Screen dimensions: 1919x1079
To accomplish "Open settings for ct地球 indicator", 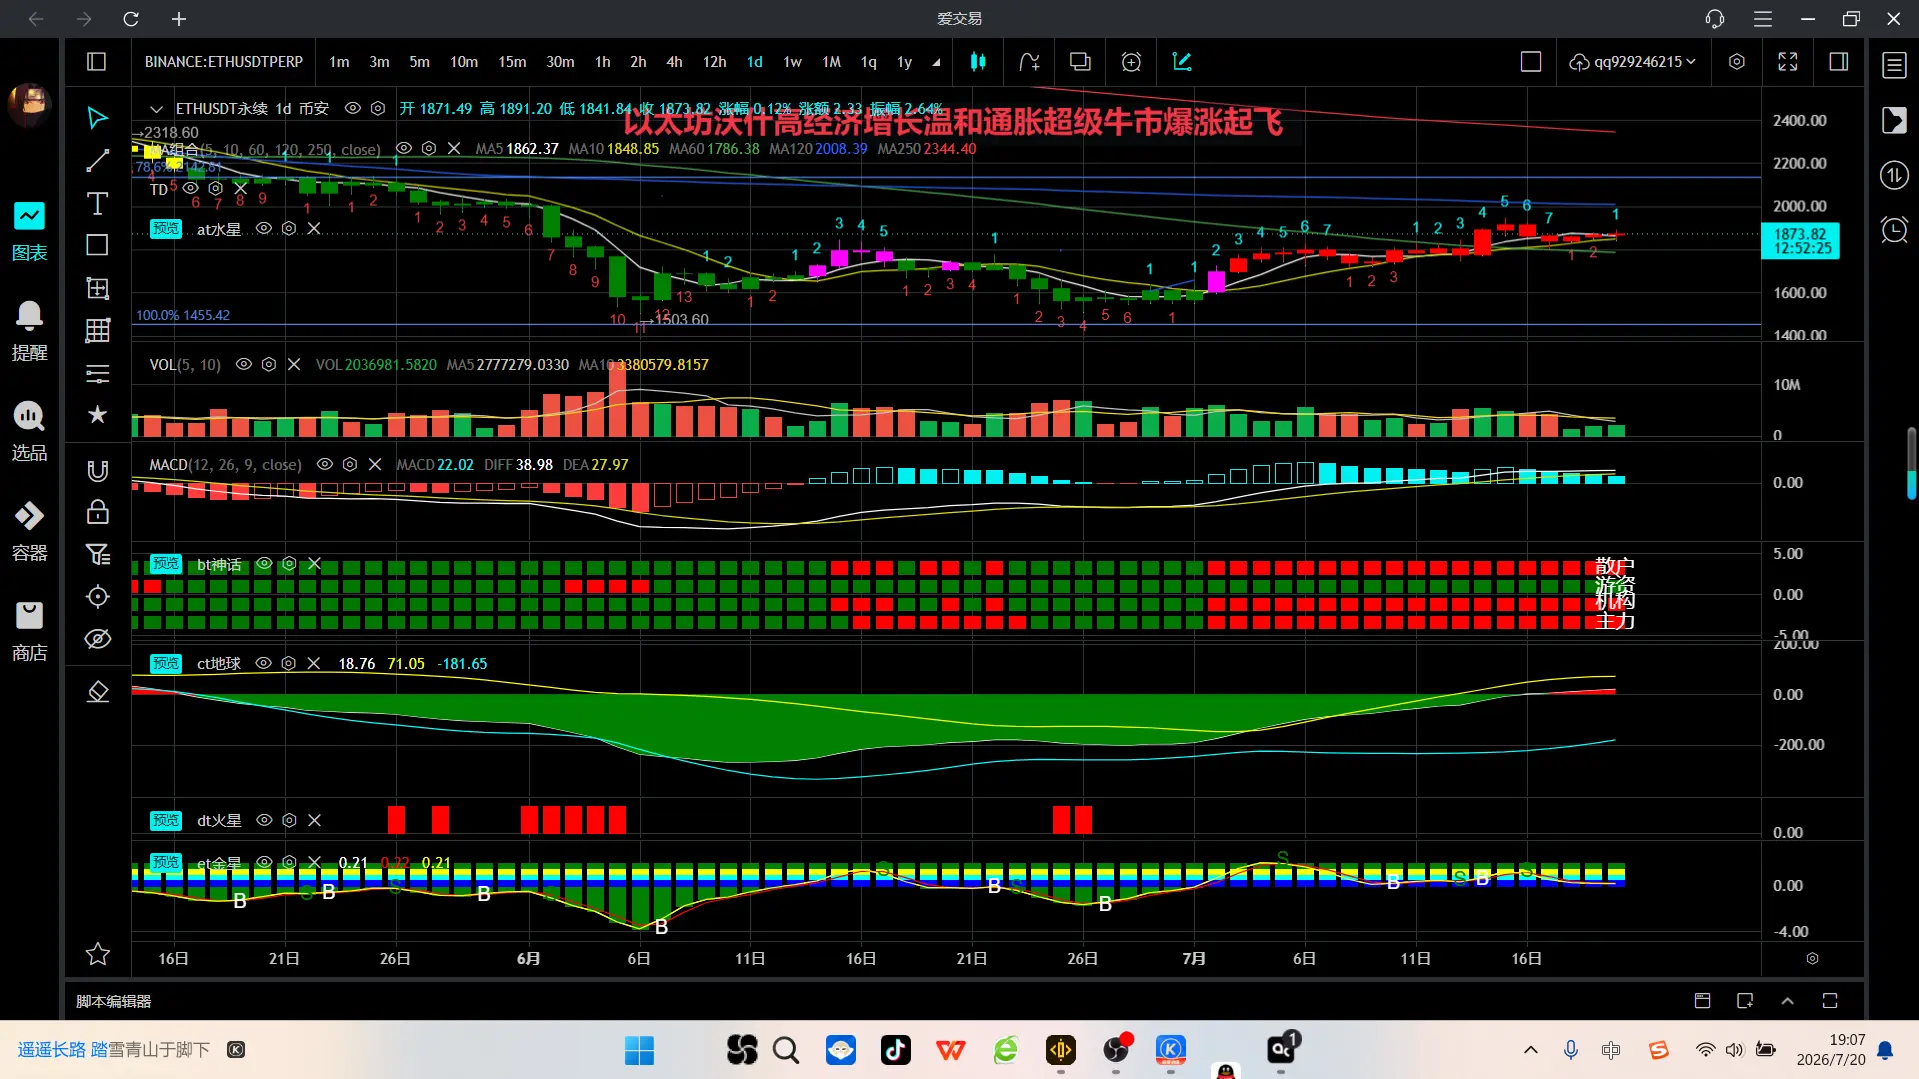I will click(289, 663).
